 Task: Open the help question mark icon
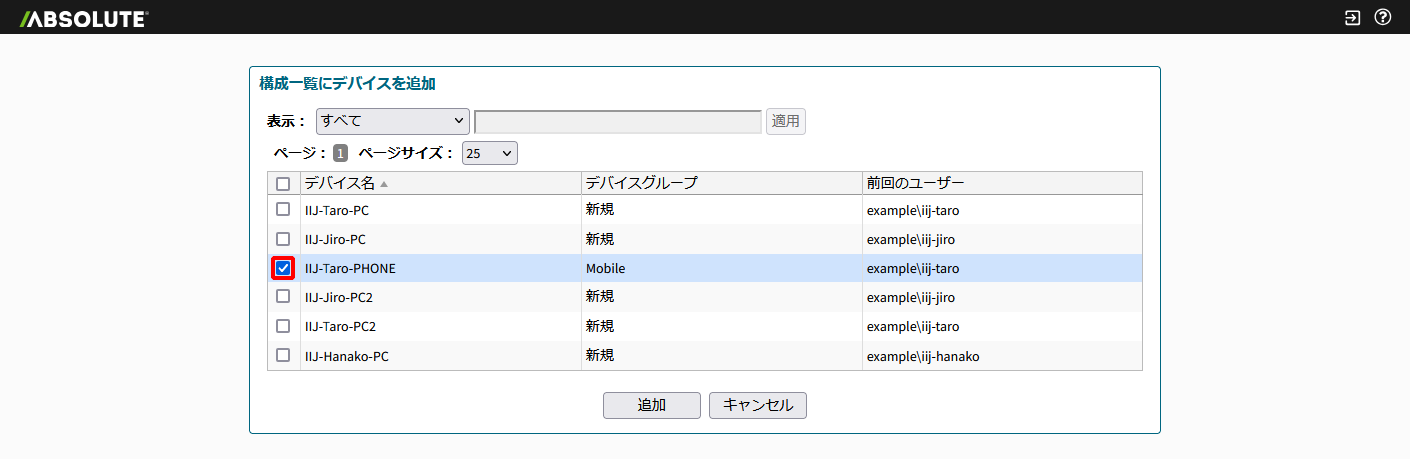pos(1383,17)
